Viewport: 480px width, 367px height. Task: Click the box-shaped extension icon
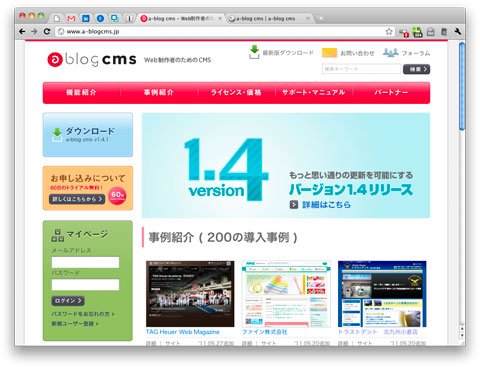click(x=431, y=32)
